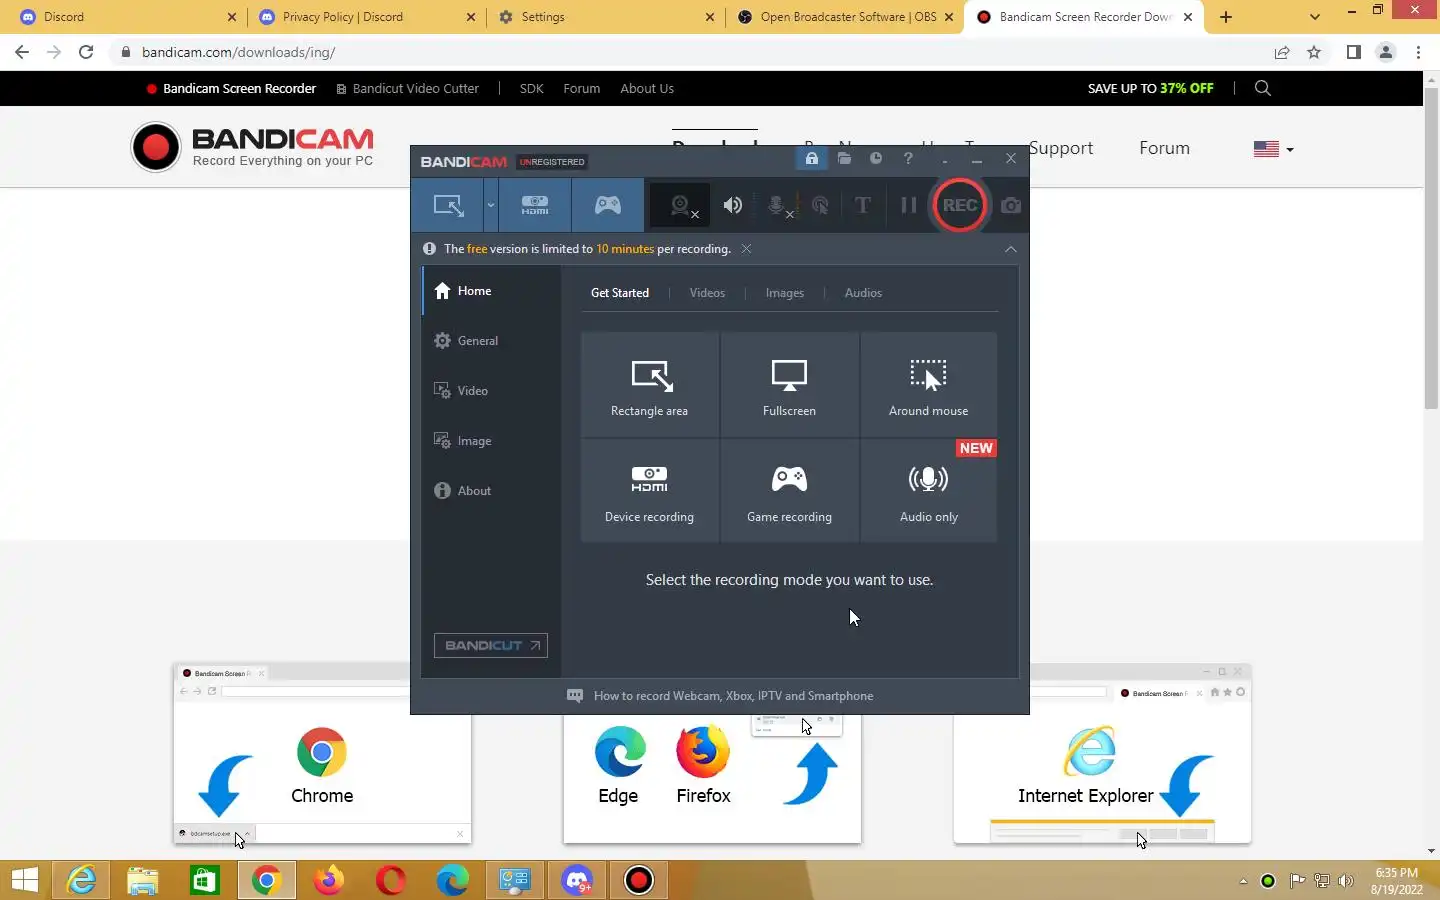This screenshot has height=900, width=1440.
Task: Bookmark this page with star icon
Action: point(1314,52)
